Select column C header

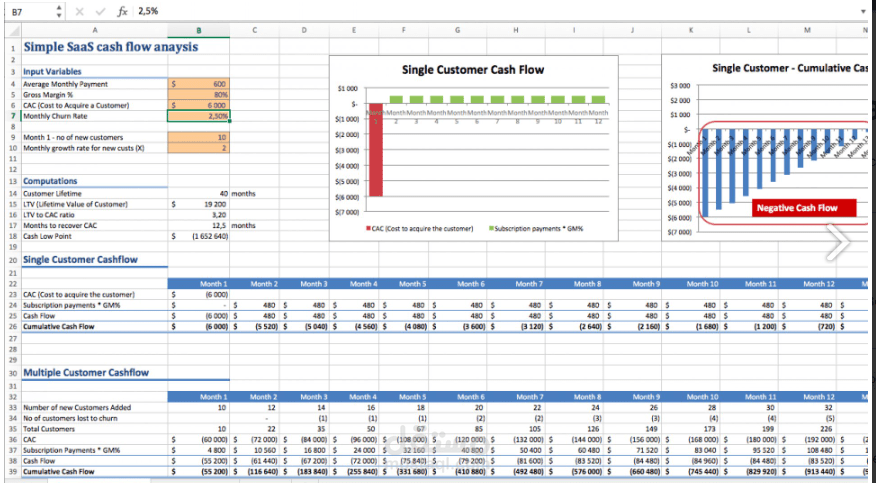[254, 30]
